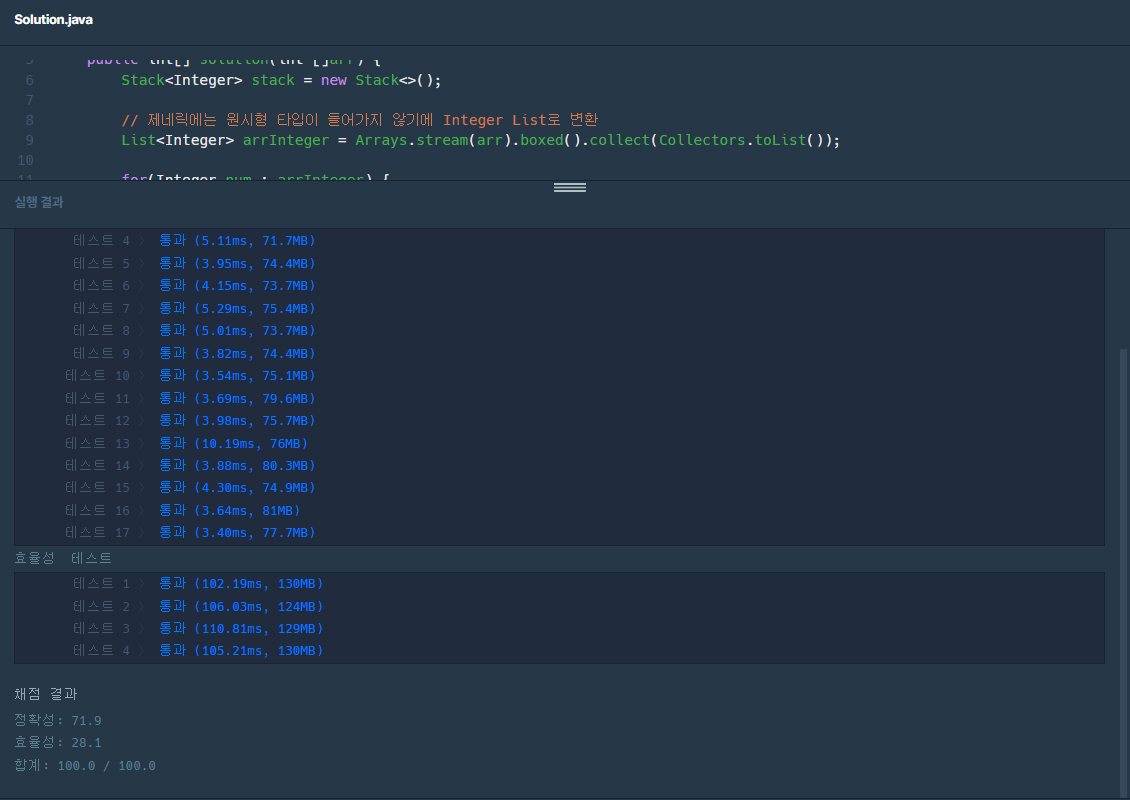Click the 테스트 6 result 4.15ms, 73.7MB
1130x800 pixels.
(x=237, y=285)
